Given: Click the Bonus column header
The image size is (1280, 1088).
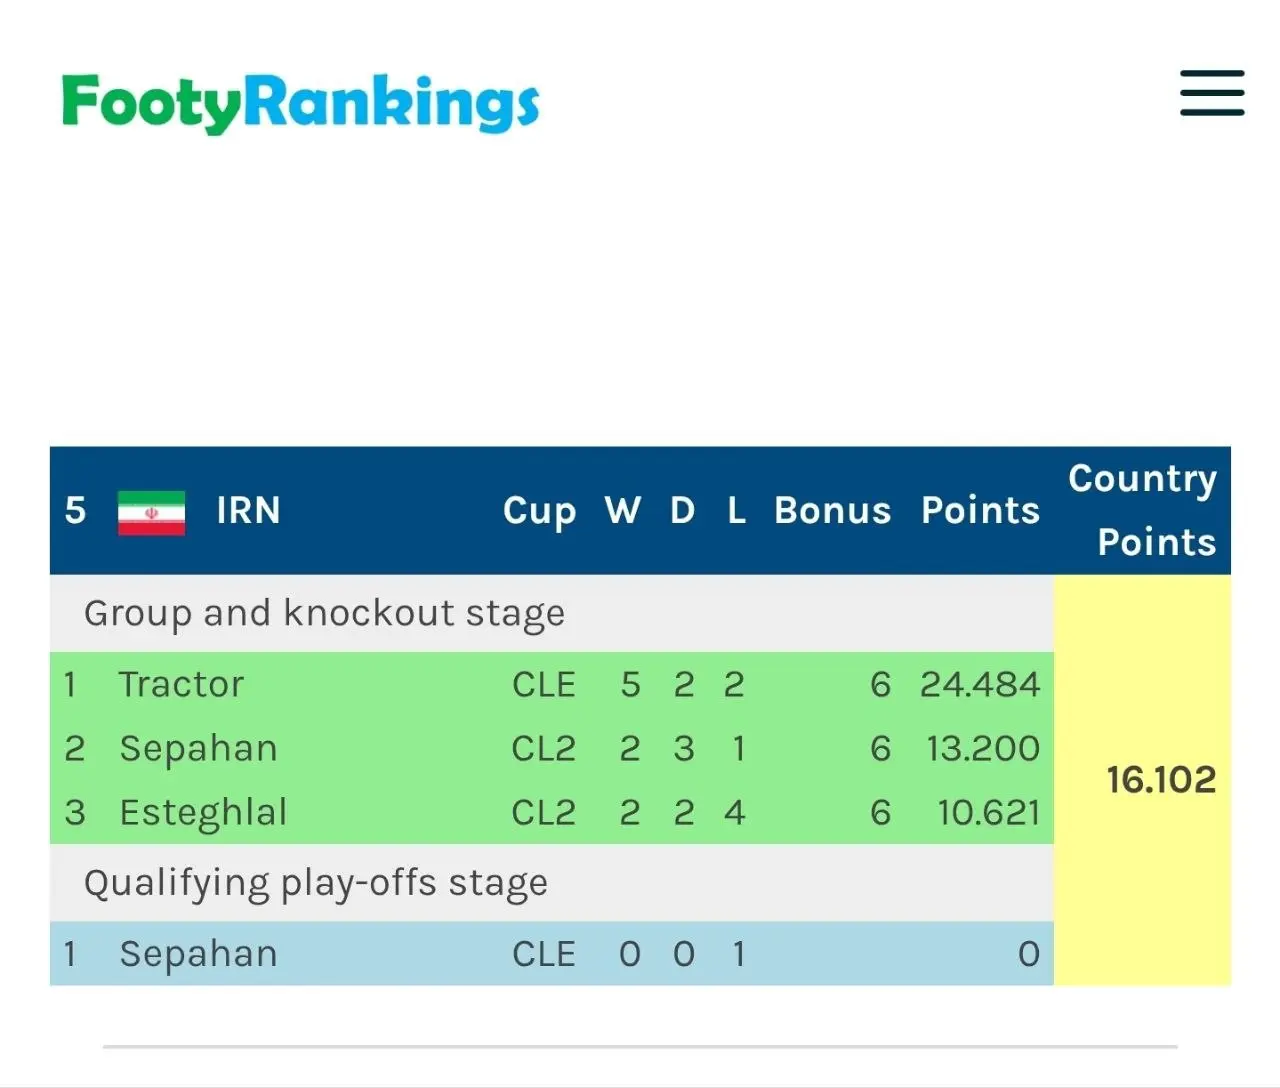Looking at the screenshot, I should click(832, 511).
